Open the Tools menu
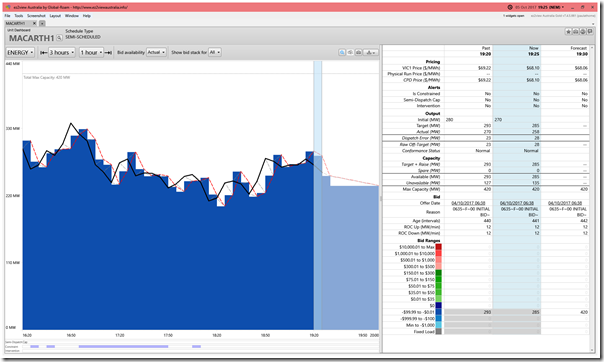 click(19, 16)
